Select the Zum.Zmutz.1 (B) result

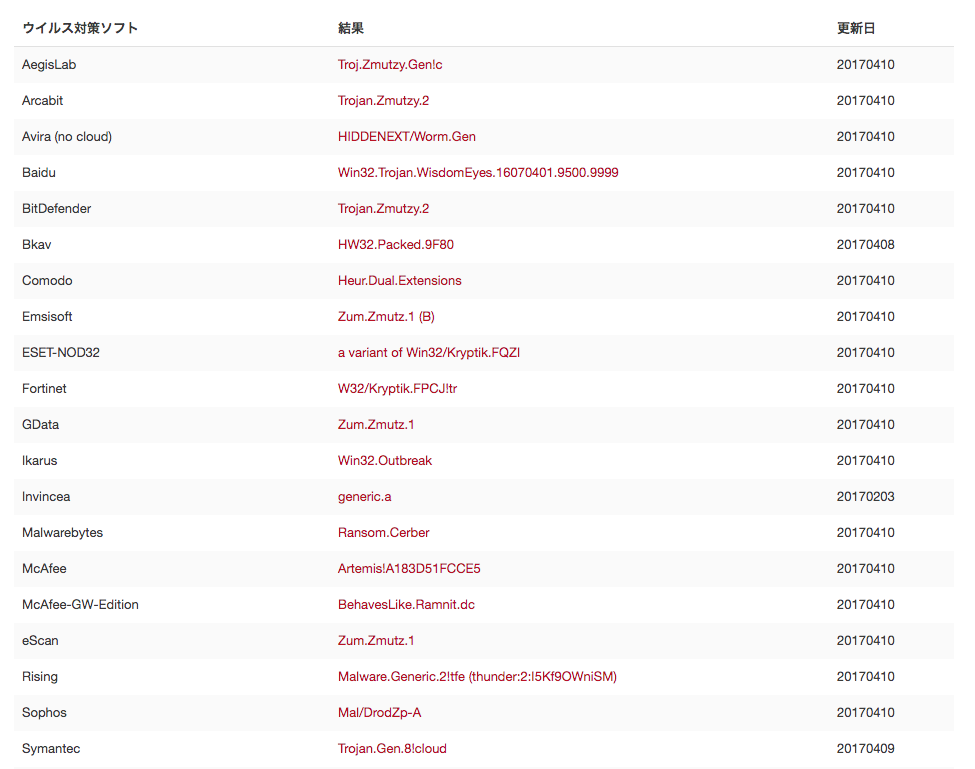point(386,317)
